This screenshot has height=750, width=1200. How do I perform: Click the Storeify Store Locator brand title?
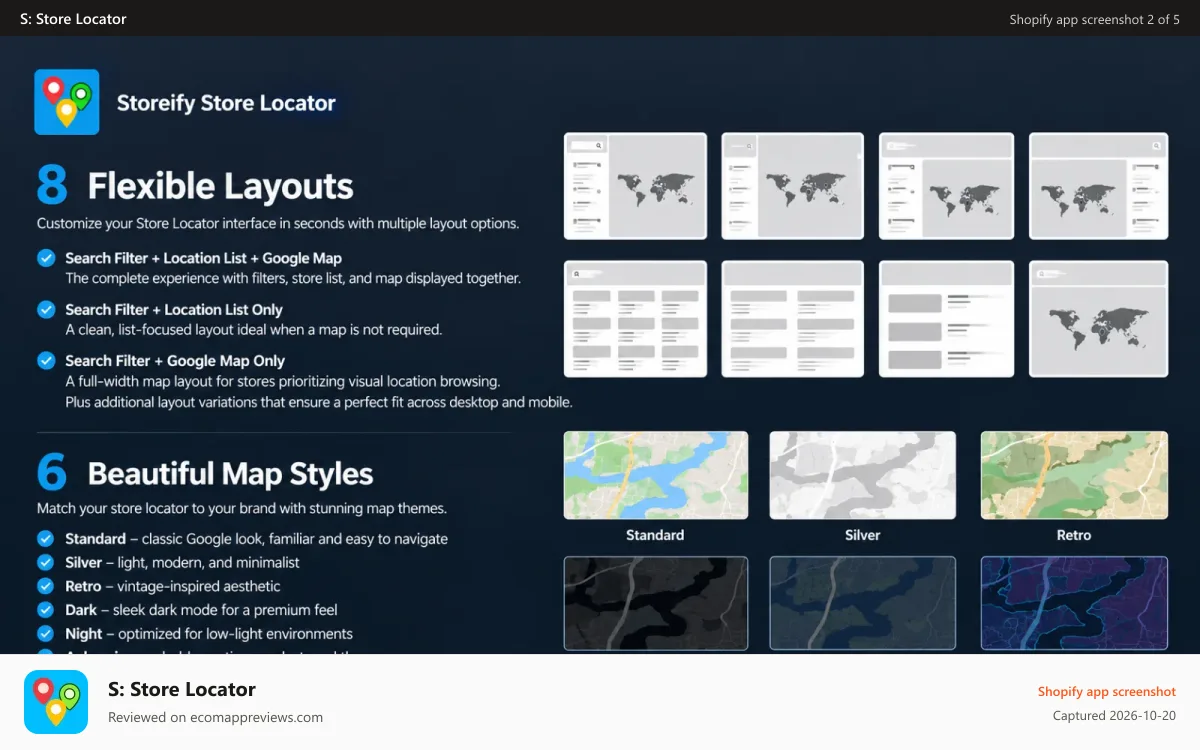point(226,103)
